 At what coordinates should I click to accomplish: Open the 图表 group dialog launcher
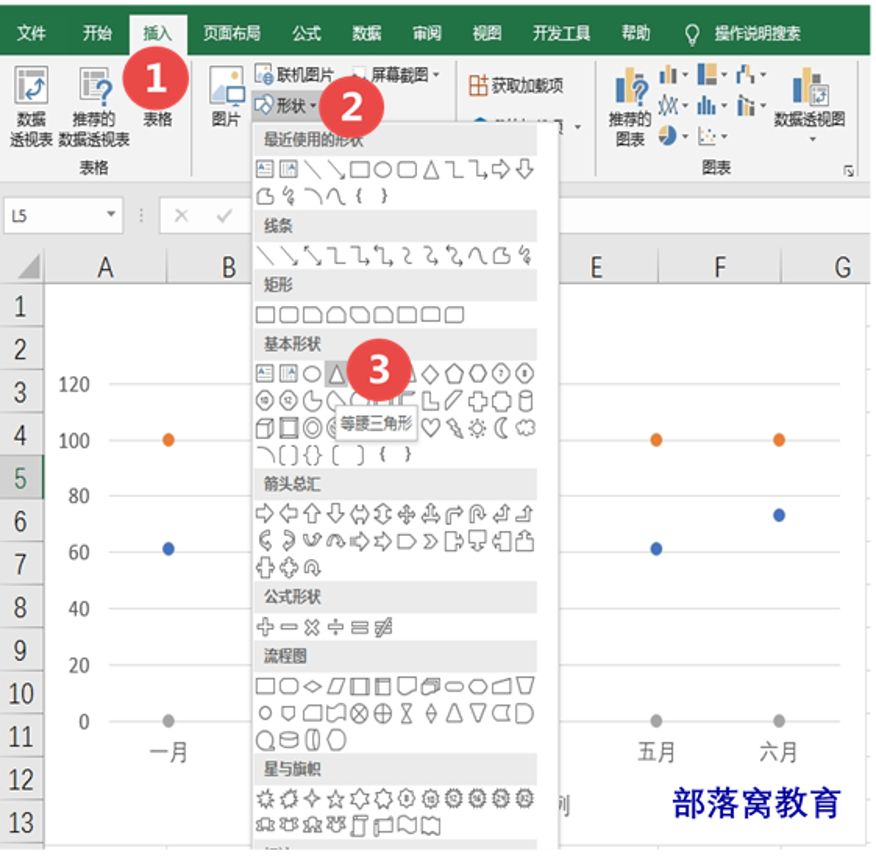pos(849,171)
